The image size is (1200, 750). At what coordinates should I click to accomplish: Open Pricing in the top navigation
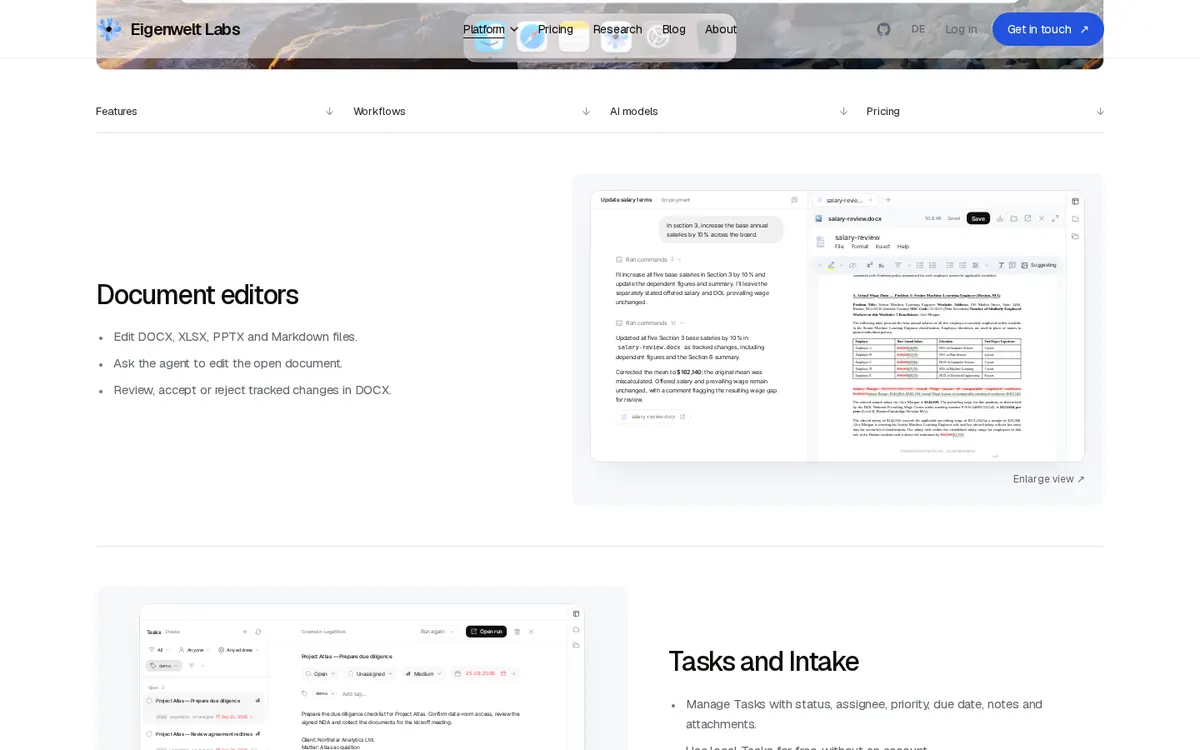coord(555,29)
